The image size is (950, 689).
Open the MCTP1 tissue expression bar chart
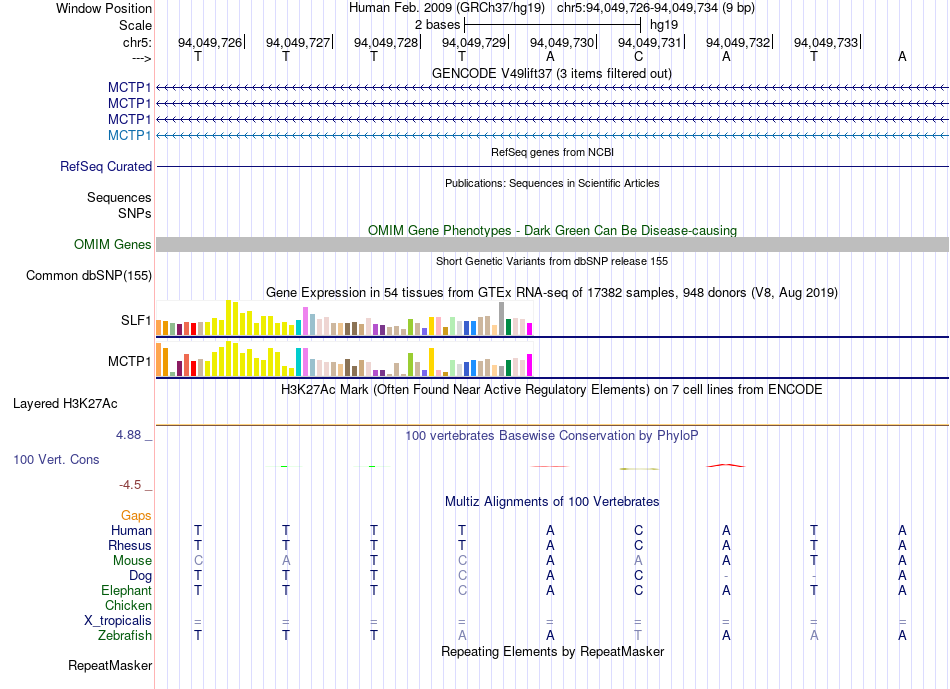click(344, 359)
